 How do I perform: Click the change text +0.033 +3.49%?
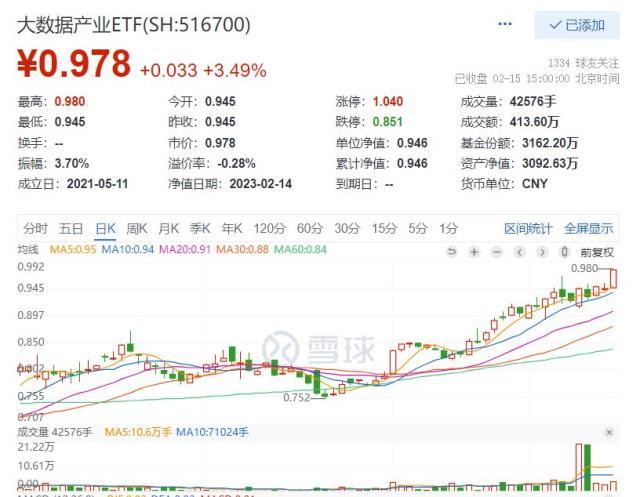click(x=203, y=71)
